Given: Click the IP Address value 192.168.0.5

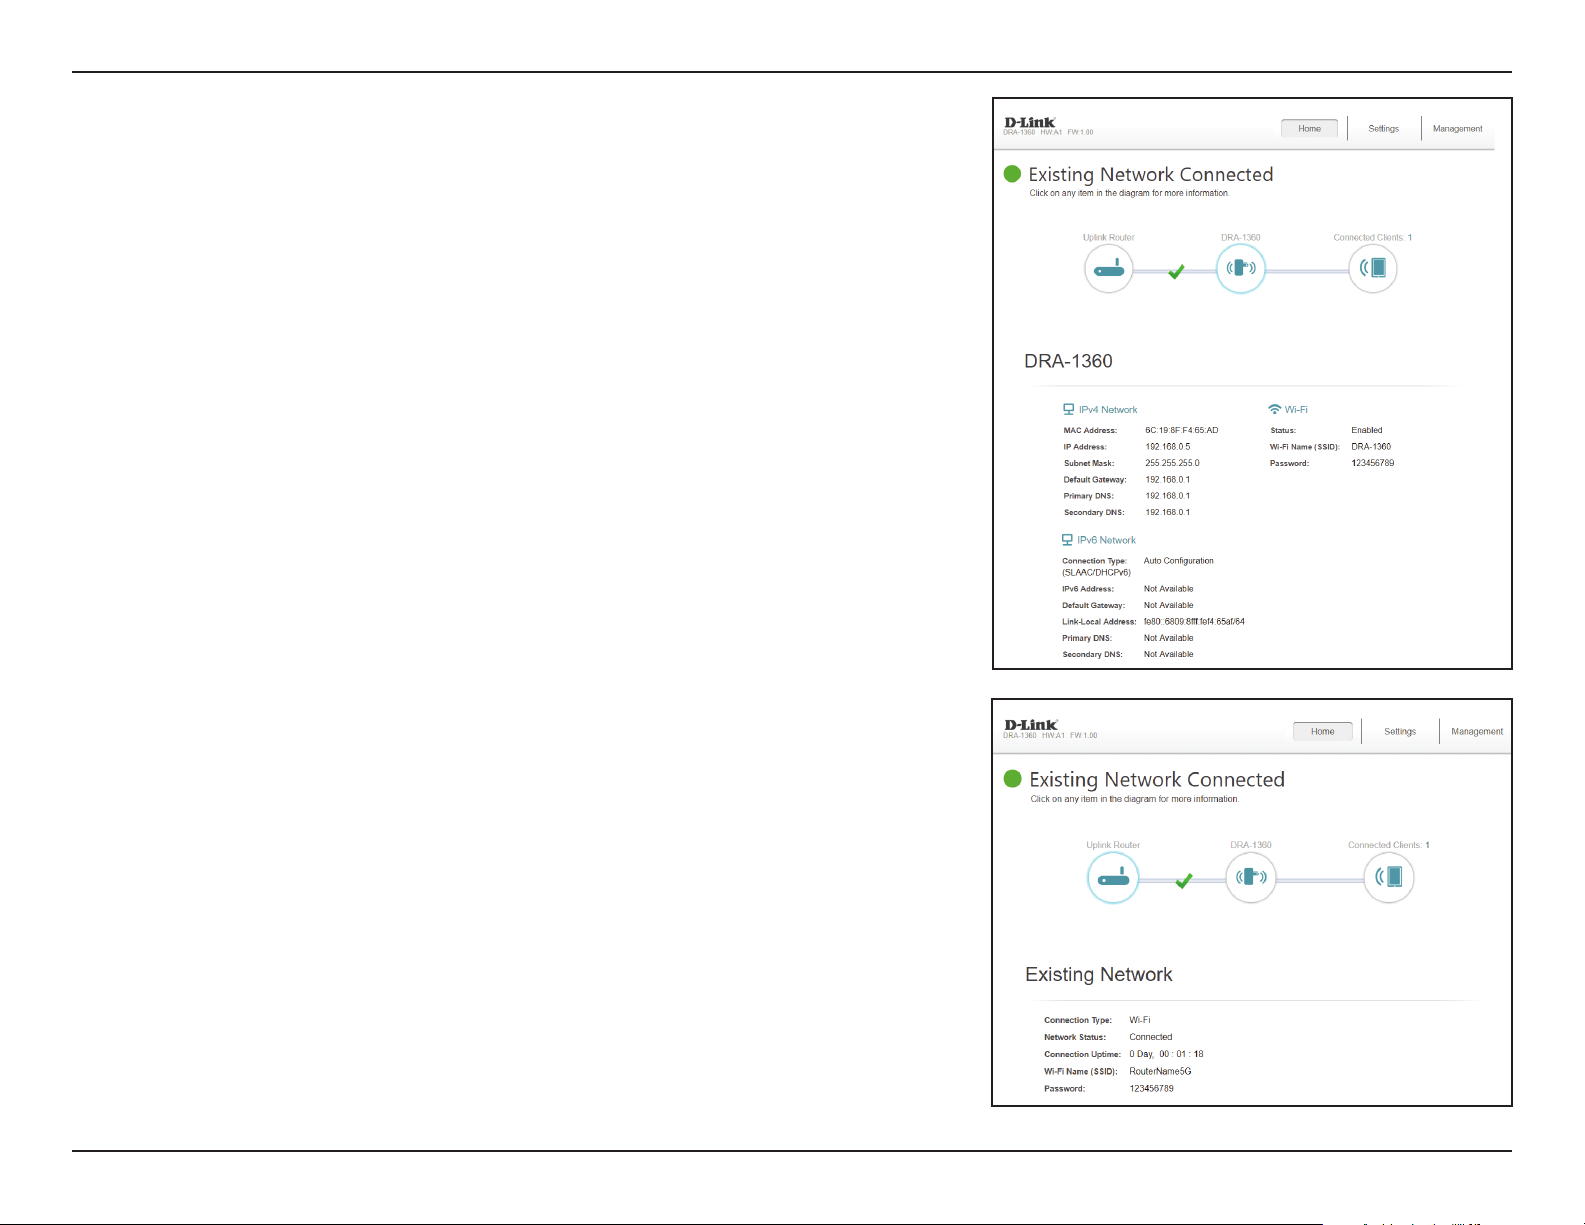Looking at the screenshot, I should (x=1168, y=447).
